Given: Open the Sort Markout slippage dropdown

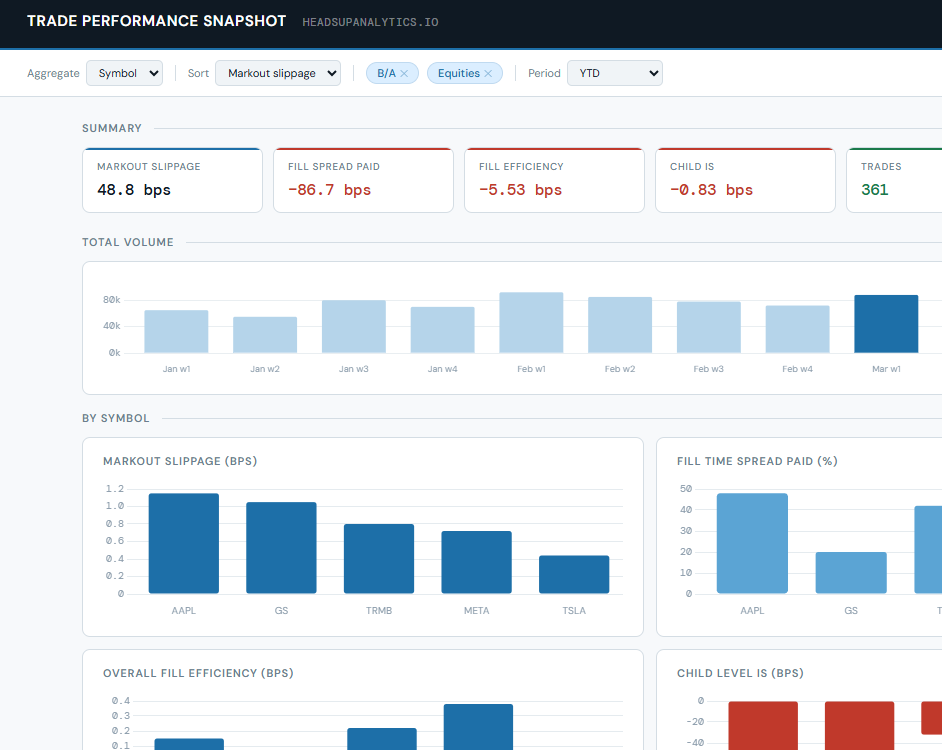Looking at the screenshot, I should (x=278, y=73).
